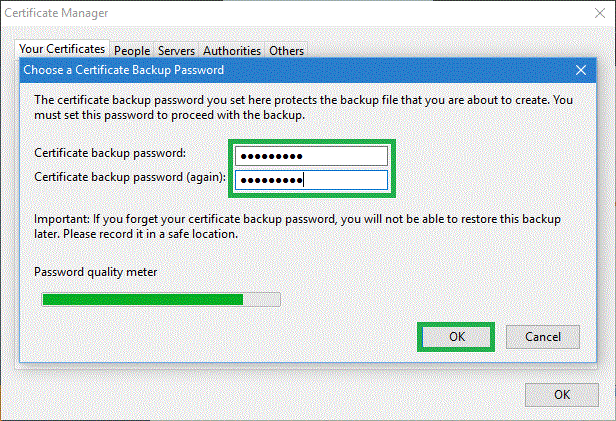Click the empty gray end of the quality meter
This screenshot has width=616, height=421.
click(x=262, y=299)
